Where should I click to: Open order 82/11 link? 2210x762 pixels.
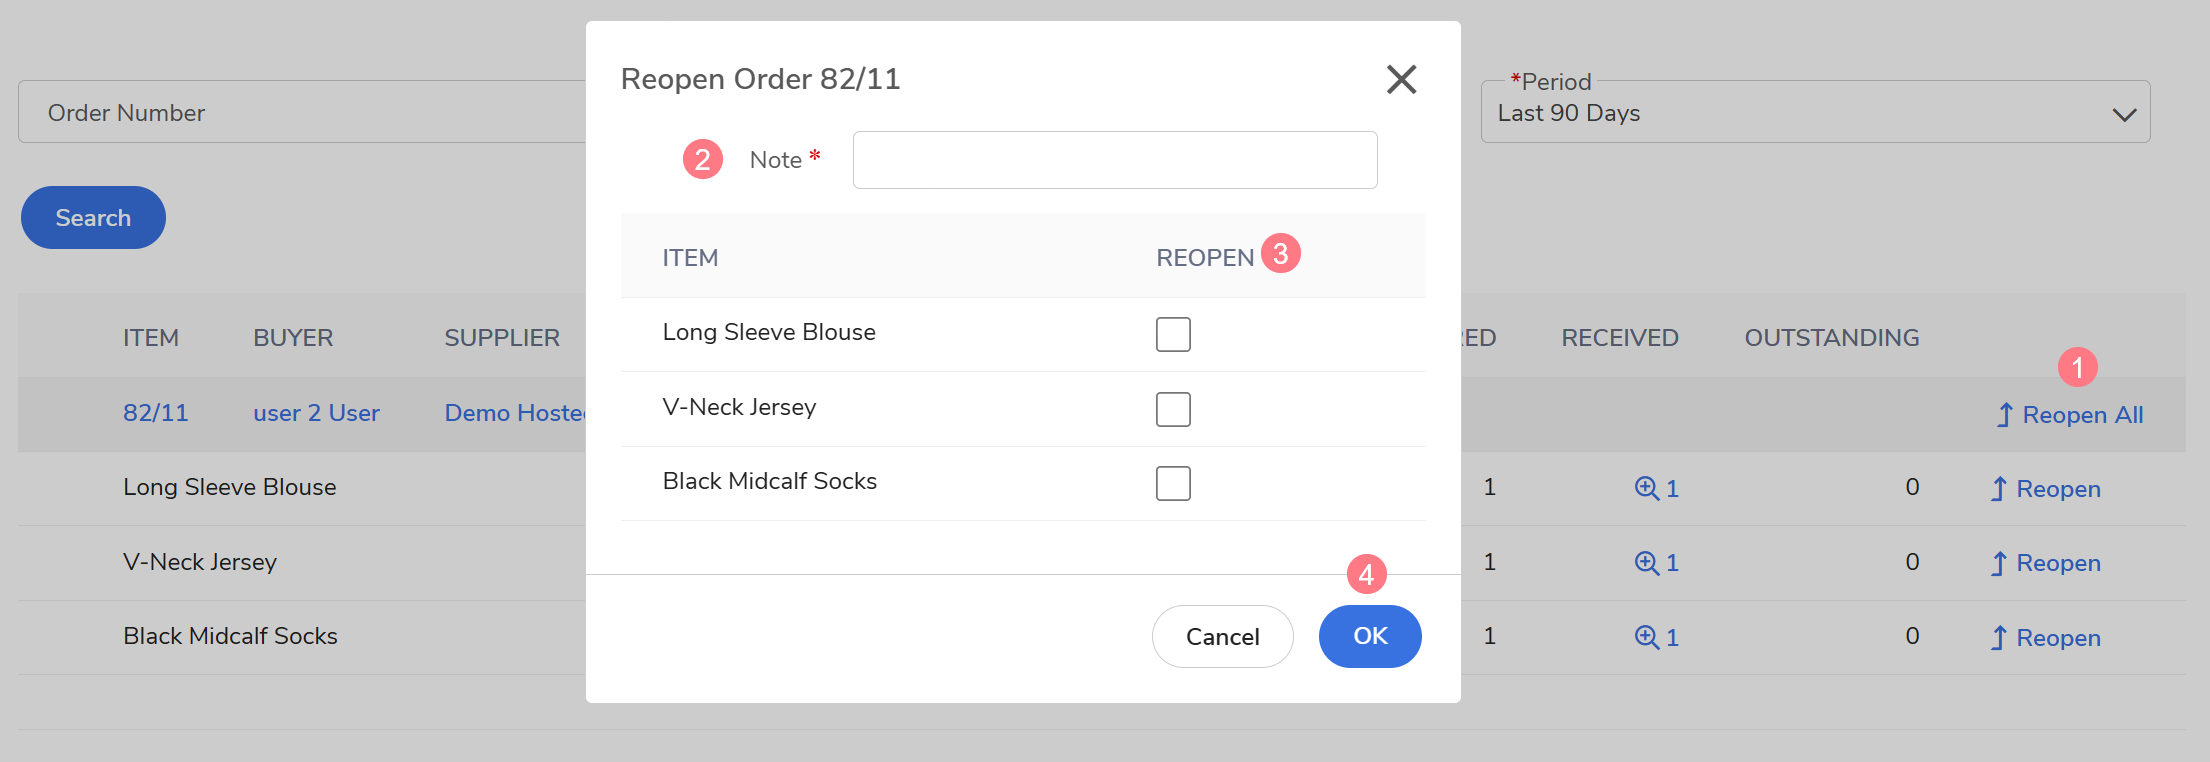155,413
